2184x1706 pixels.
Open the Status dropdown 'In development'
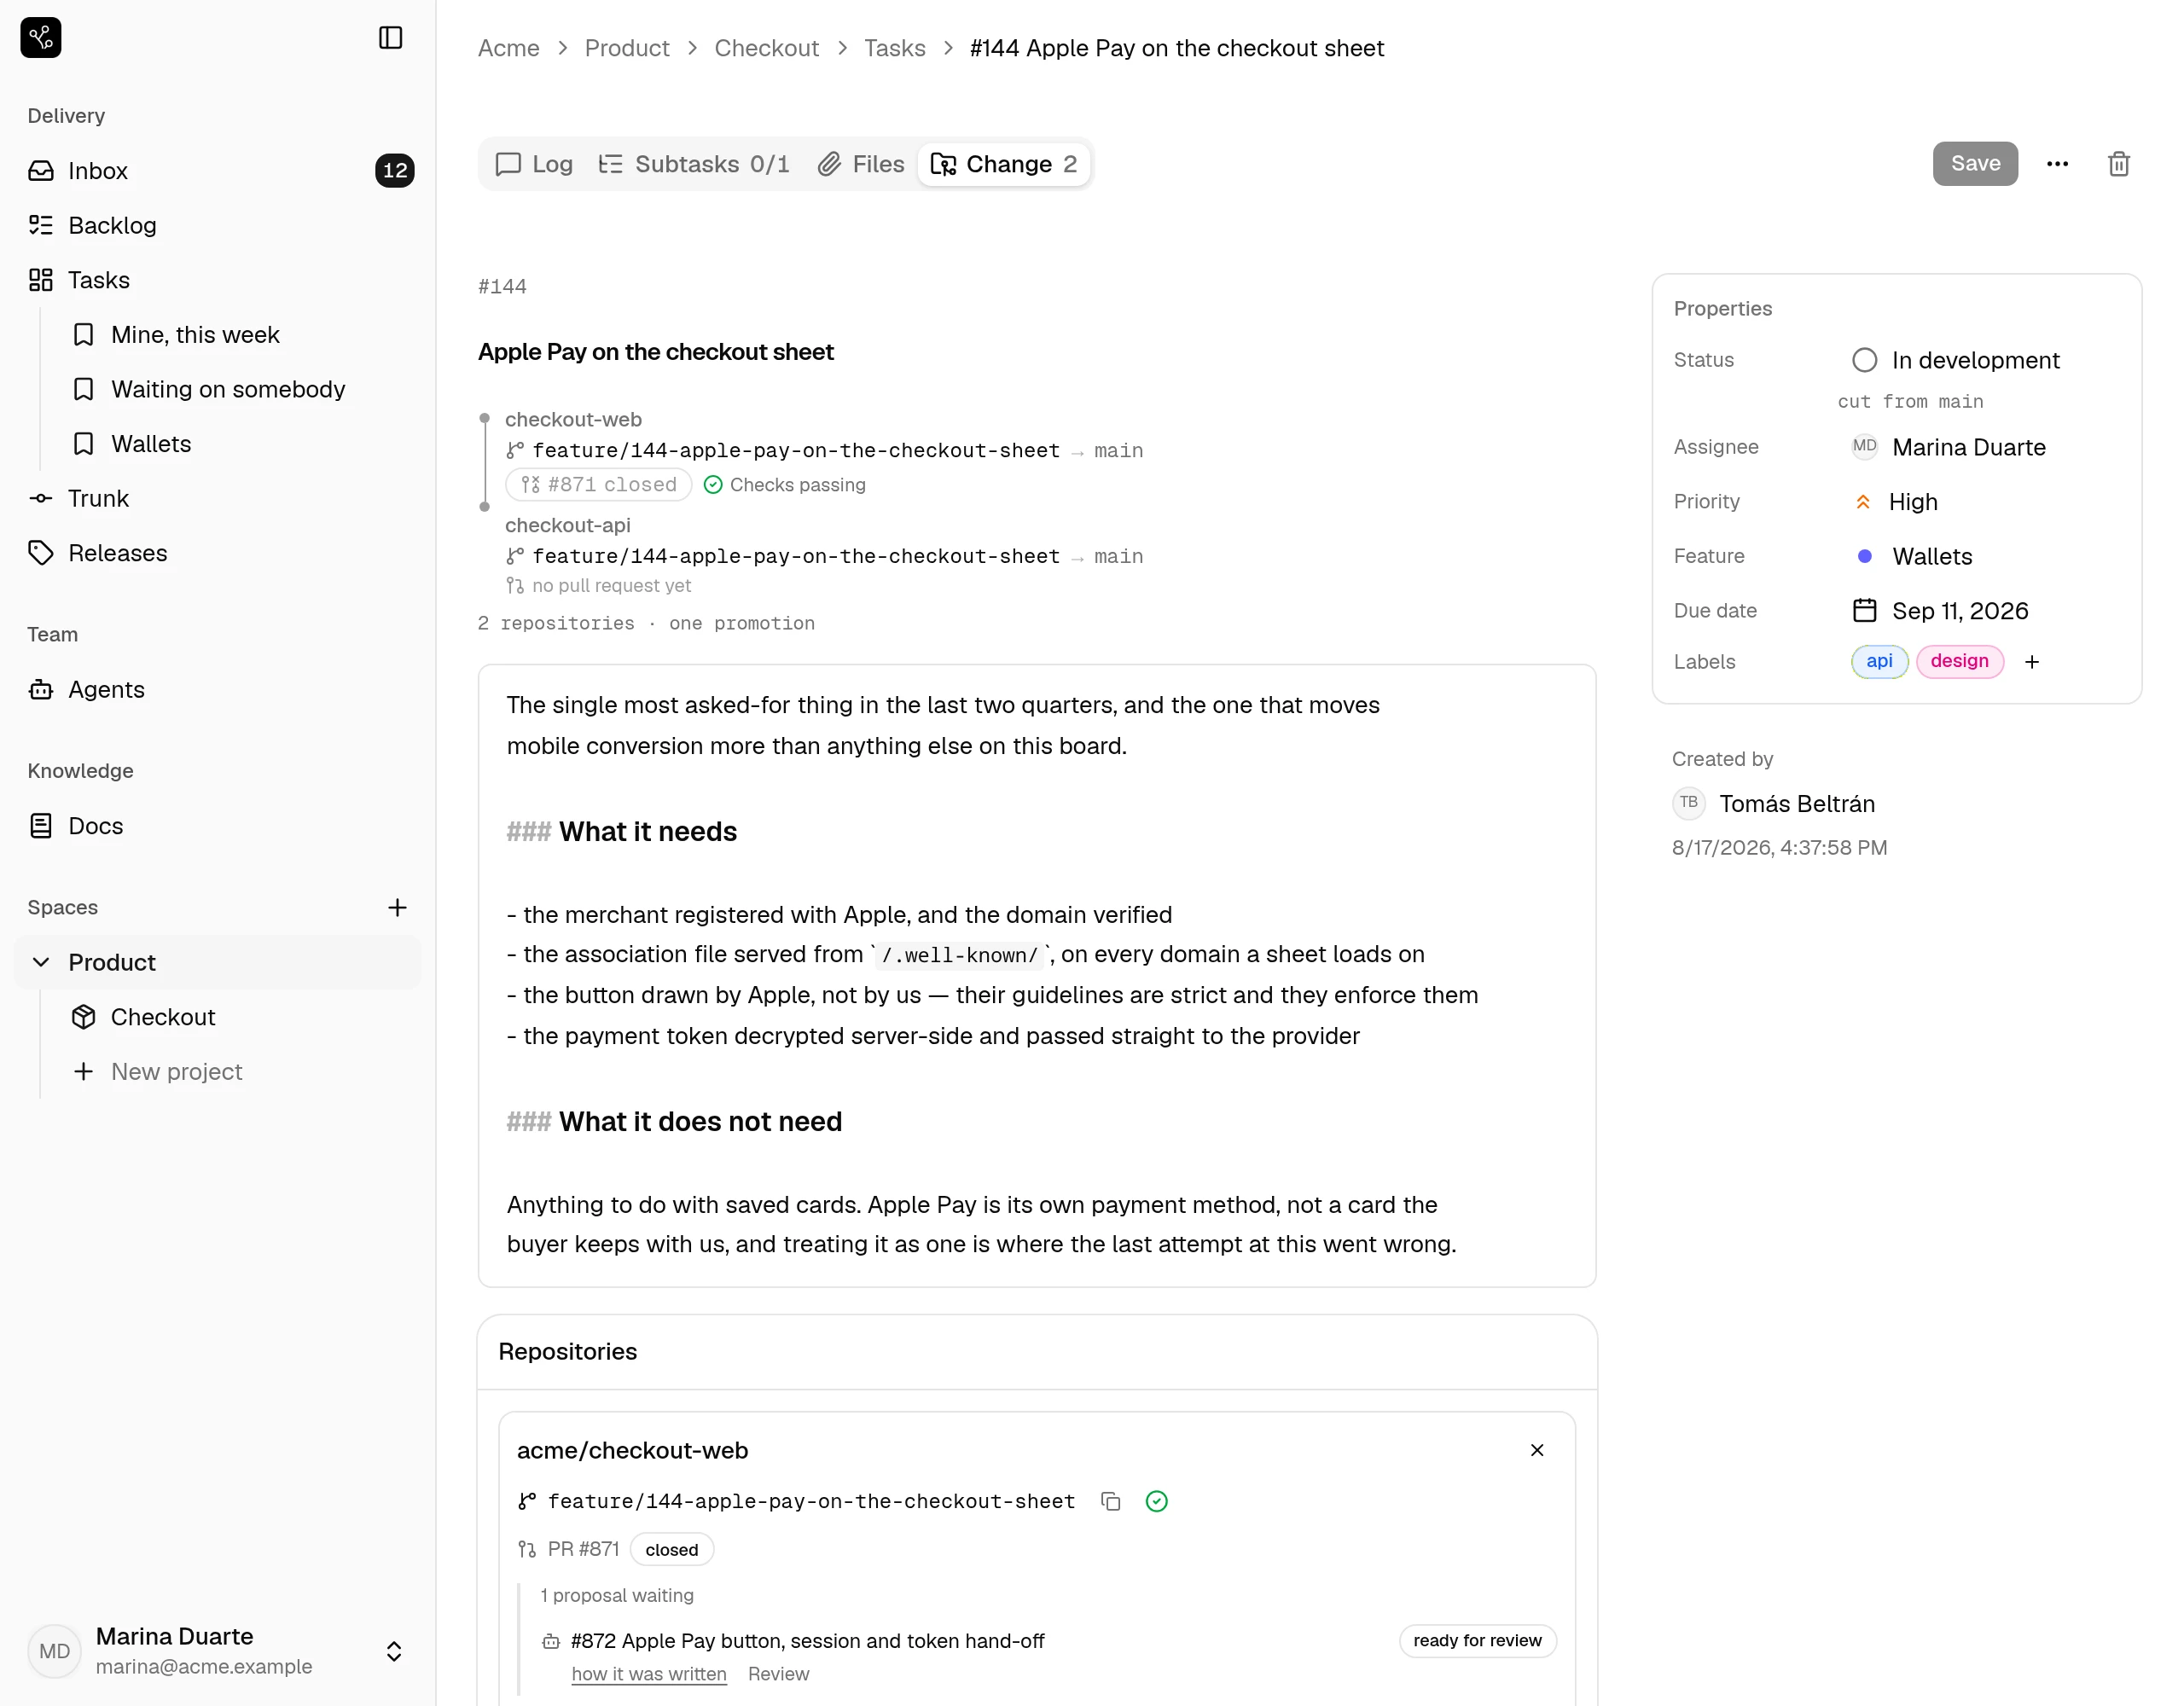1956,360
